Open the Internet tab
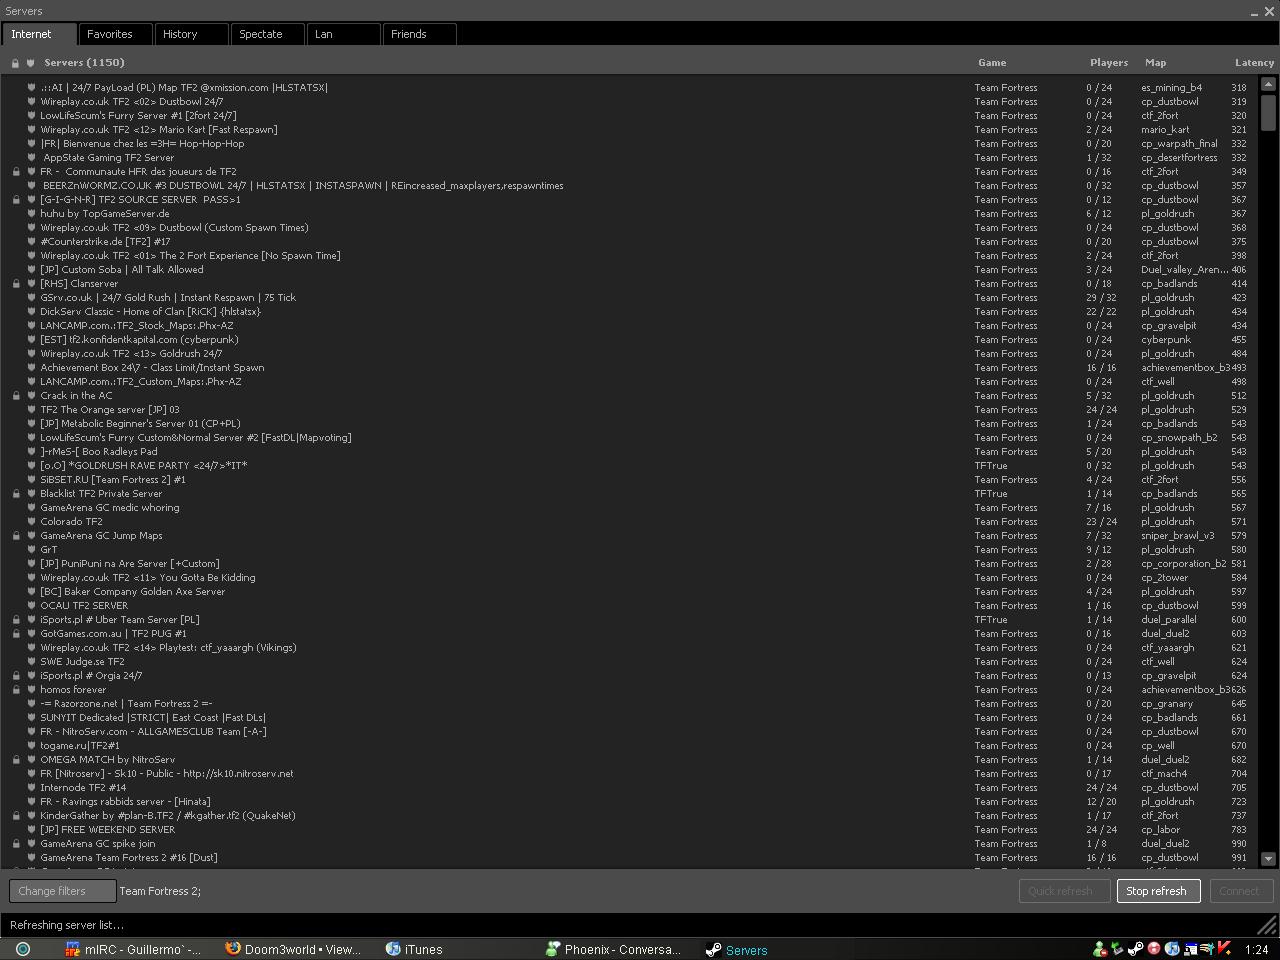The image size is (1280, 960). click(39, 34)
